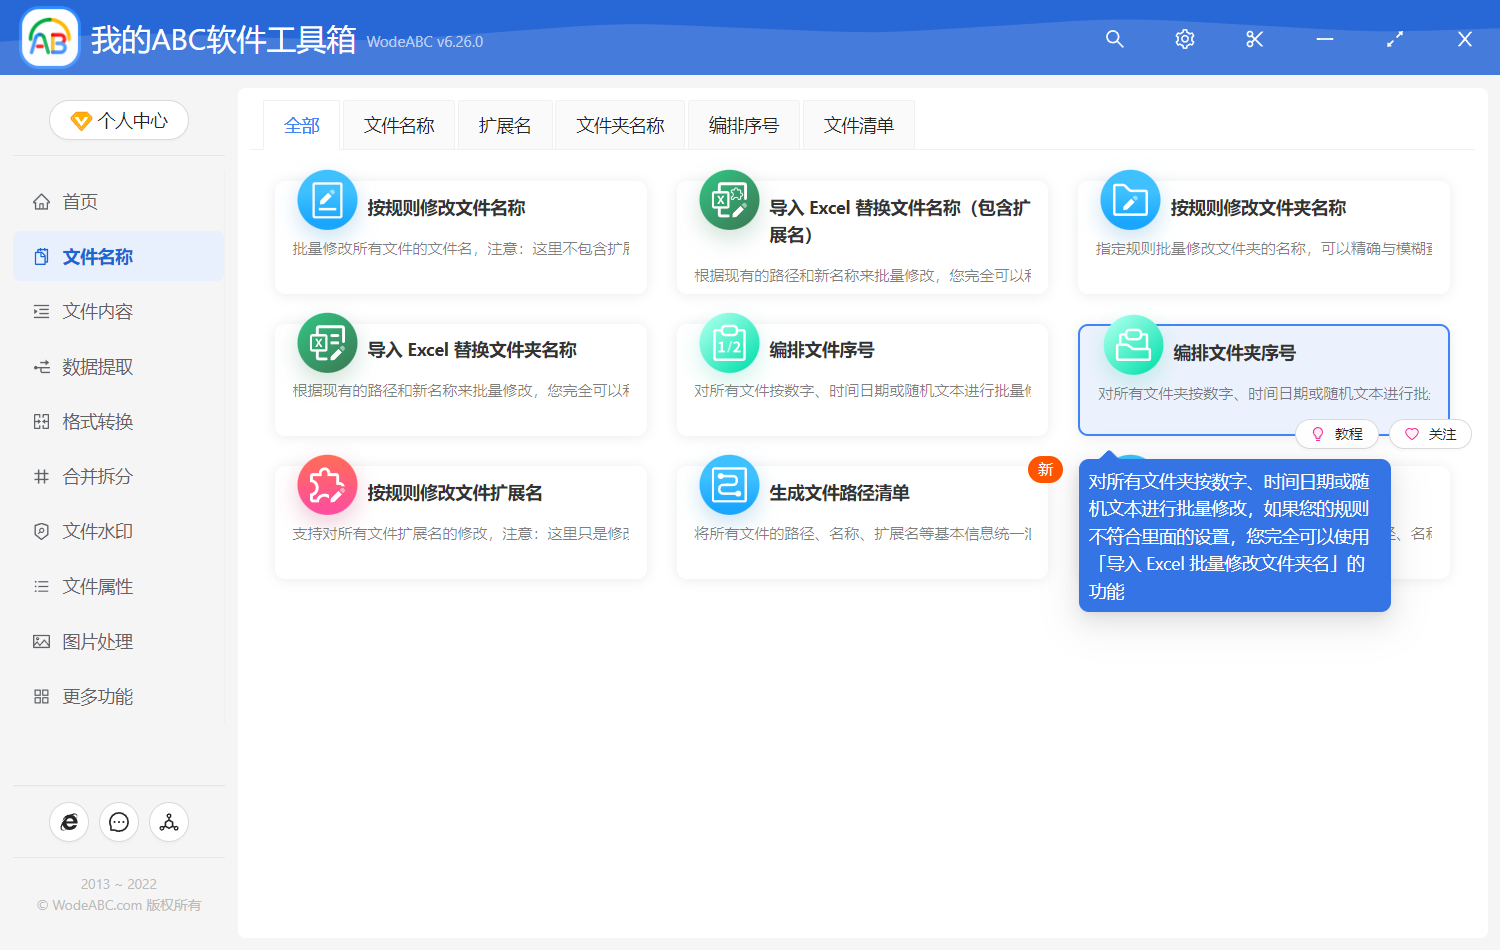Select 图片处理 in the sidebar
The width and height of the screenshot is (1500, 950).
click(x=97, y=641)
